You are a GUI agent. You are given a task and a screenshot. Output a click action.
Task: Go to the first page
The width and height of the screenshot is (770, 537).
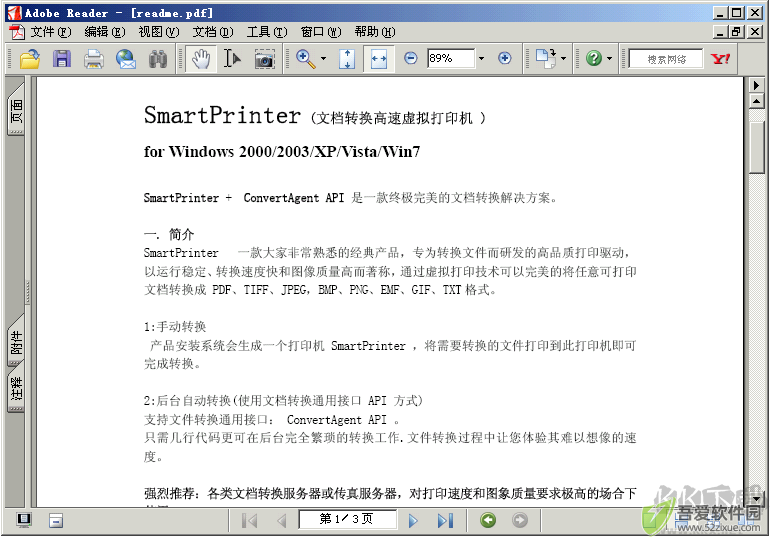click(x=249, y=520)
